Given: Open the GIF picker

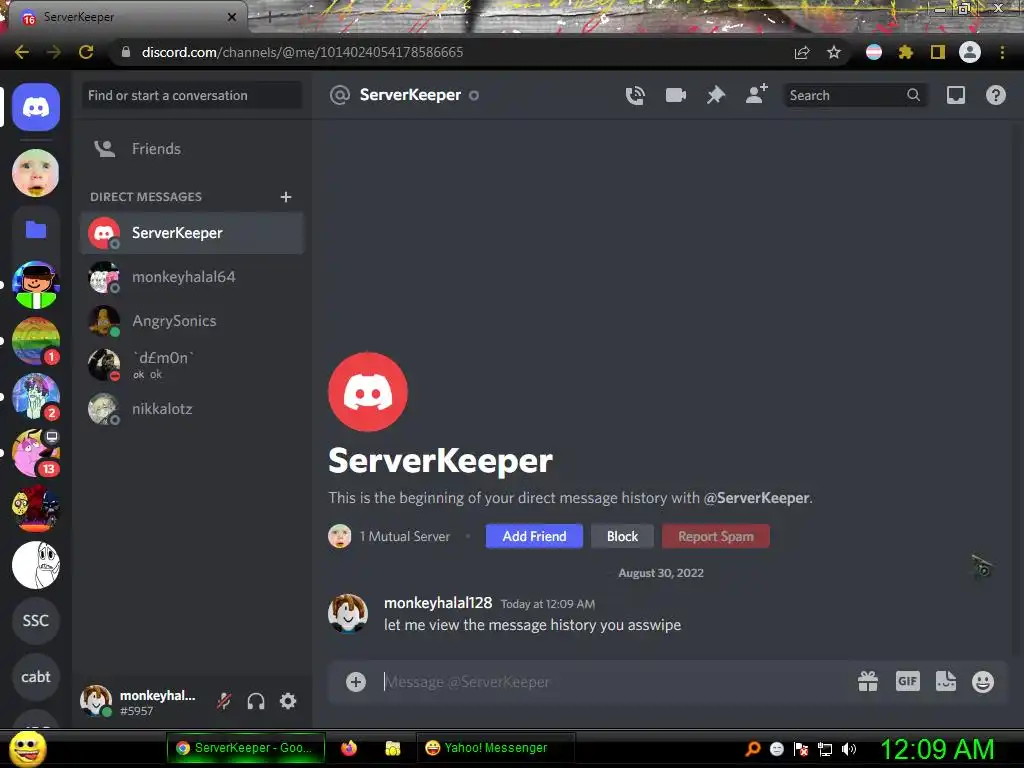Looking at the screenshot, I should click(908, 681).
